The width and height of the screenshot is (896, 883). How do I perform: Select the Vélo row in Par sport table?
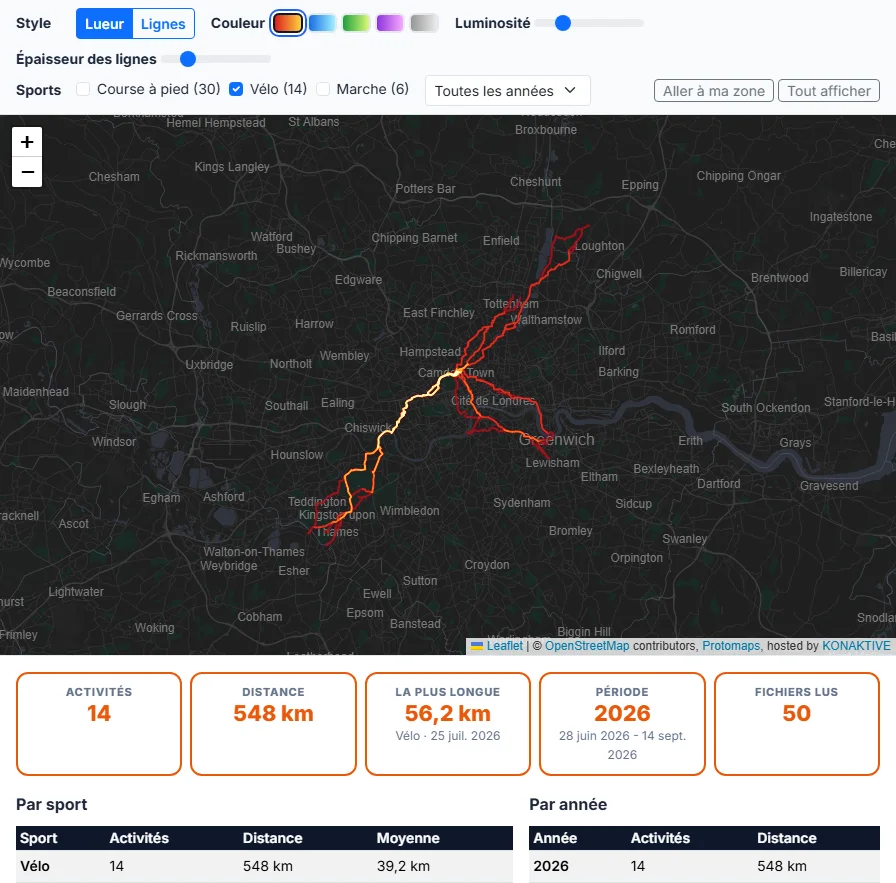pos(265,866)
